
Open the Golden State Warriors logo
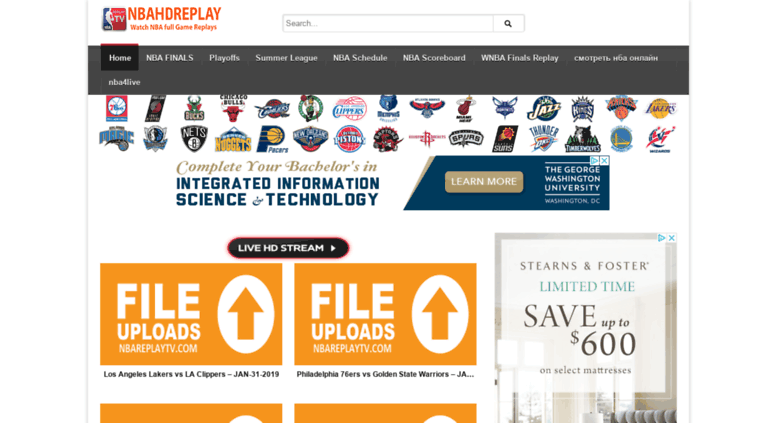pyautogui.click(x=621, y=139)
